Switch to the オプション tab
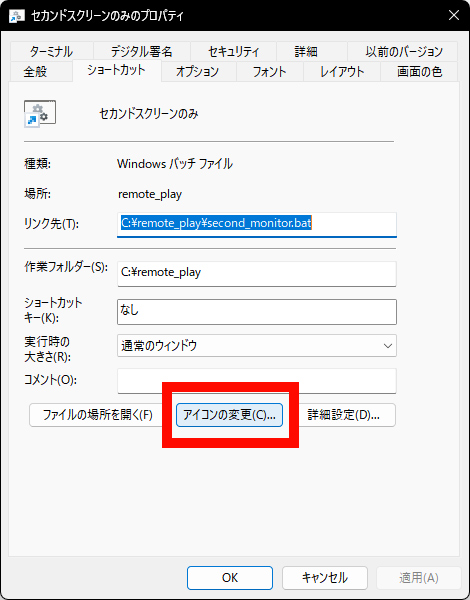Screen dimensions: 470x600 click(x=197, y=72)
